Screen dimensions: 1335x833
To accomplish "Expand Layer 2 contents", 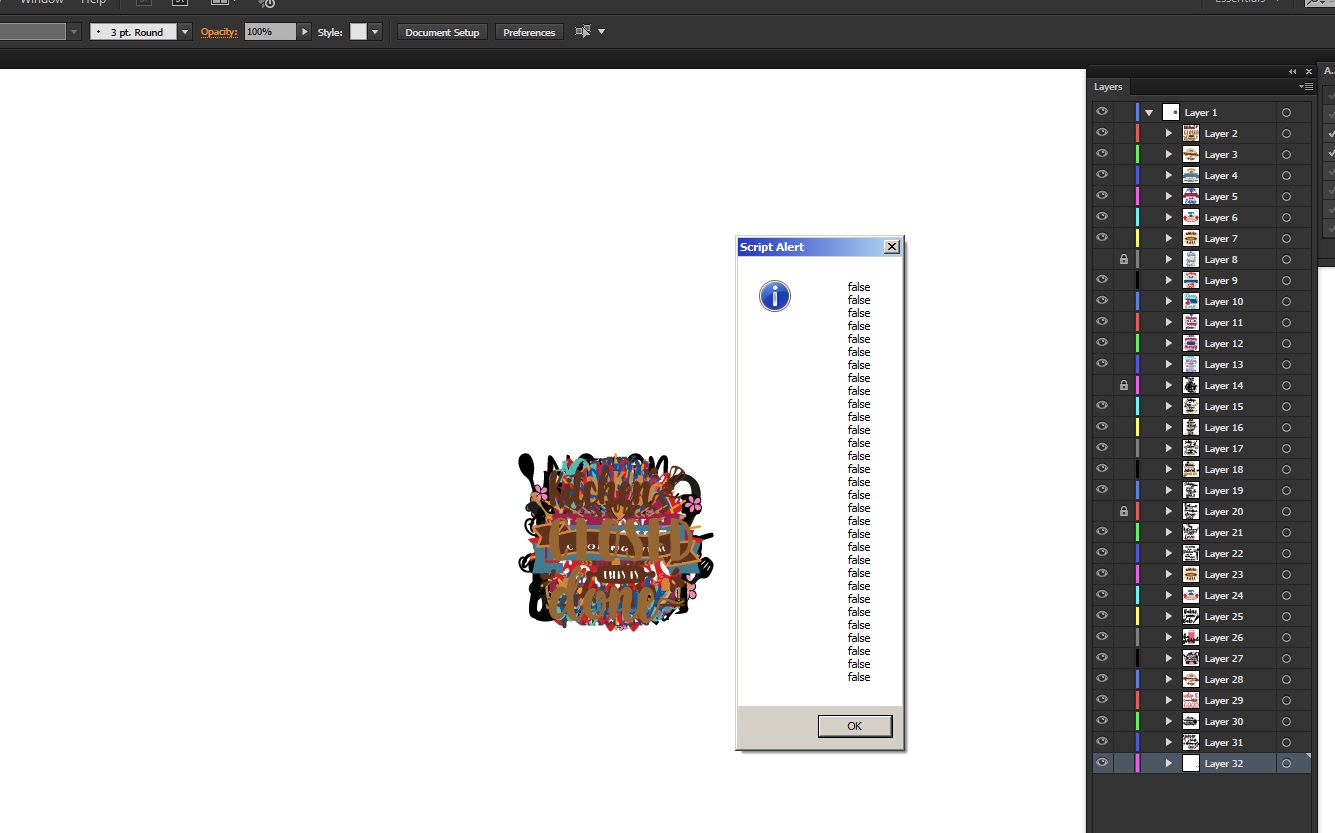I will pyautogui.click(x=1168, y=134).
